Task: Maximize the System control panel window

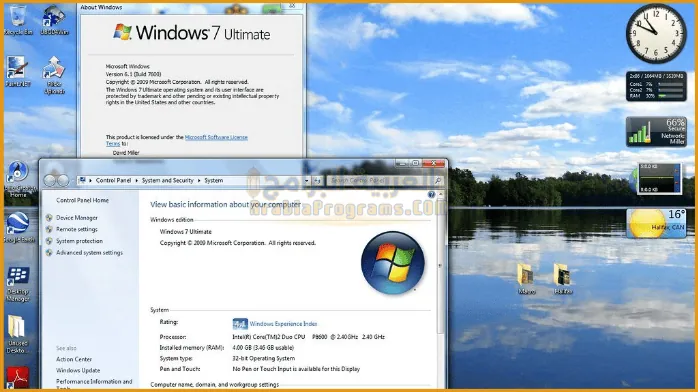Action: tap(415, 163)
